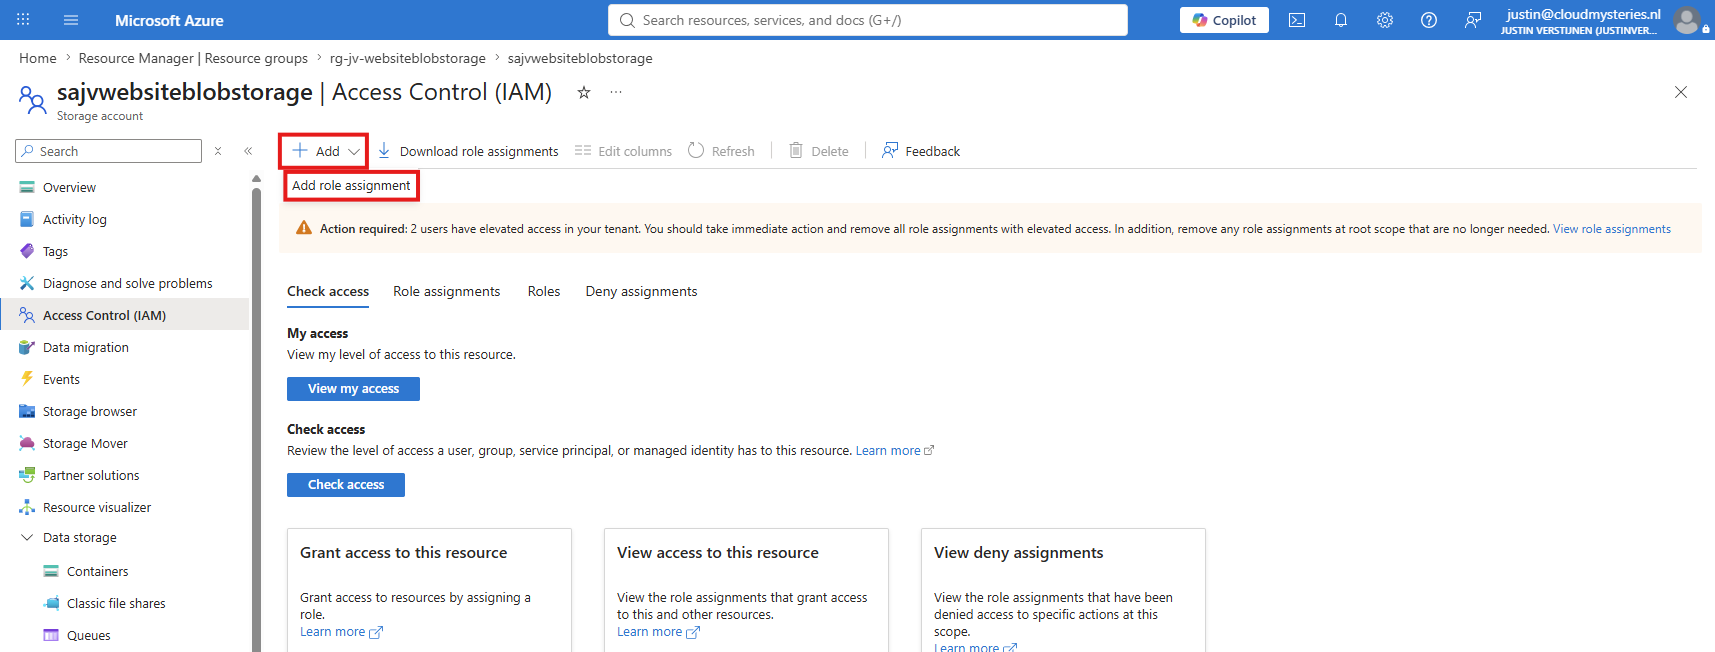This screenshot has width=1715, height=652.
Task: Collapse the sidebar with double-chevron icon
Action: click(248, 151)
